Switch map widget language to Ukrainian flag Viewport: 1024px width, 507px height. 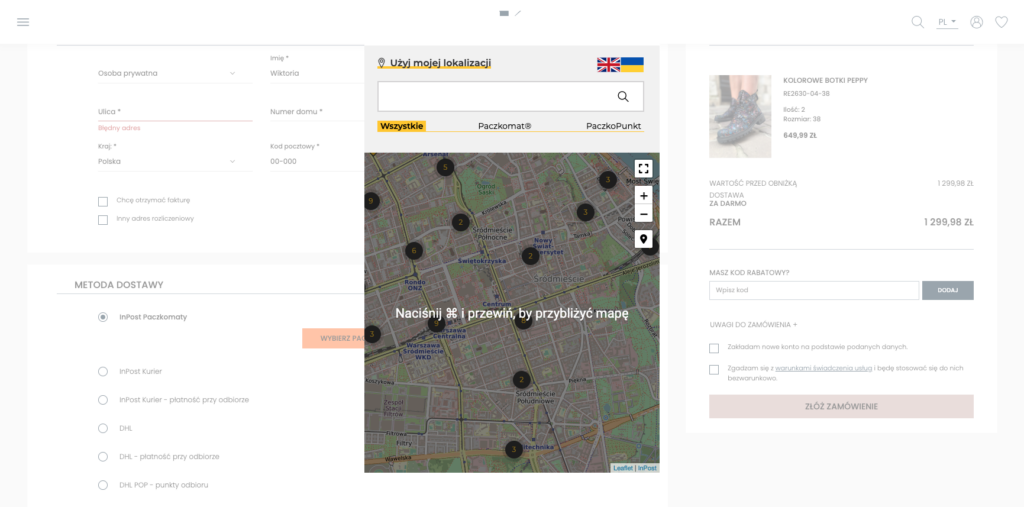[632, 64]
